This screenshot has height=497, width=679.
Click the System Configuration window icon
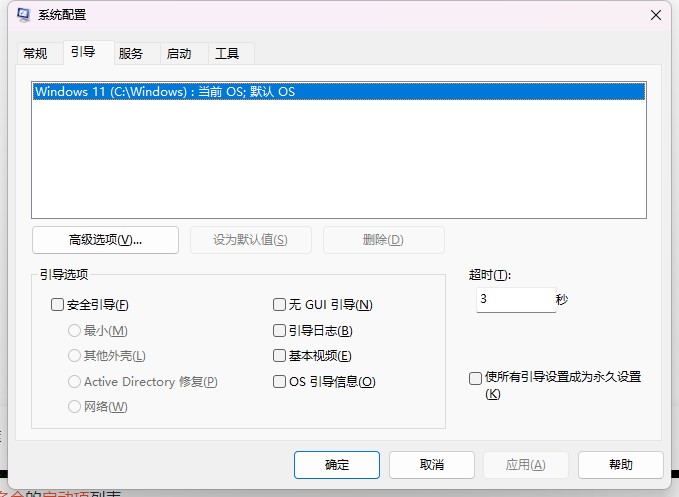23,15
